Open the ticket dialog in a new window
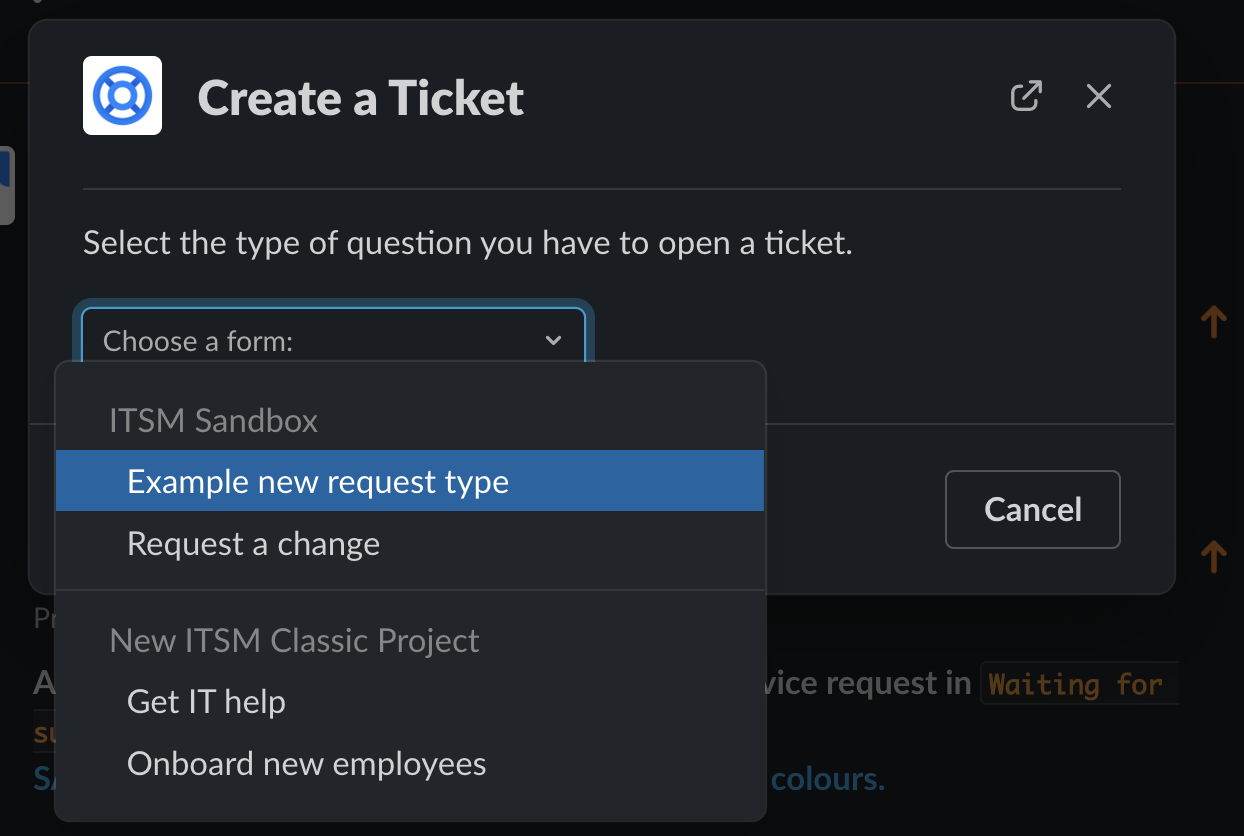 1026,96
